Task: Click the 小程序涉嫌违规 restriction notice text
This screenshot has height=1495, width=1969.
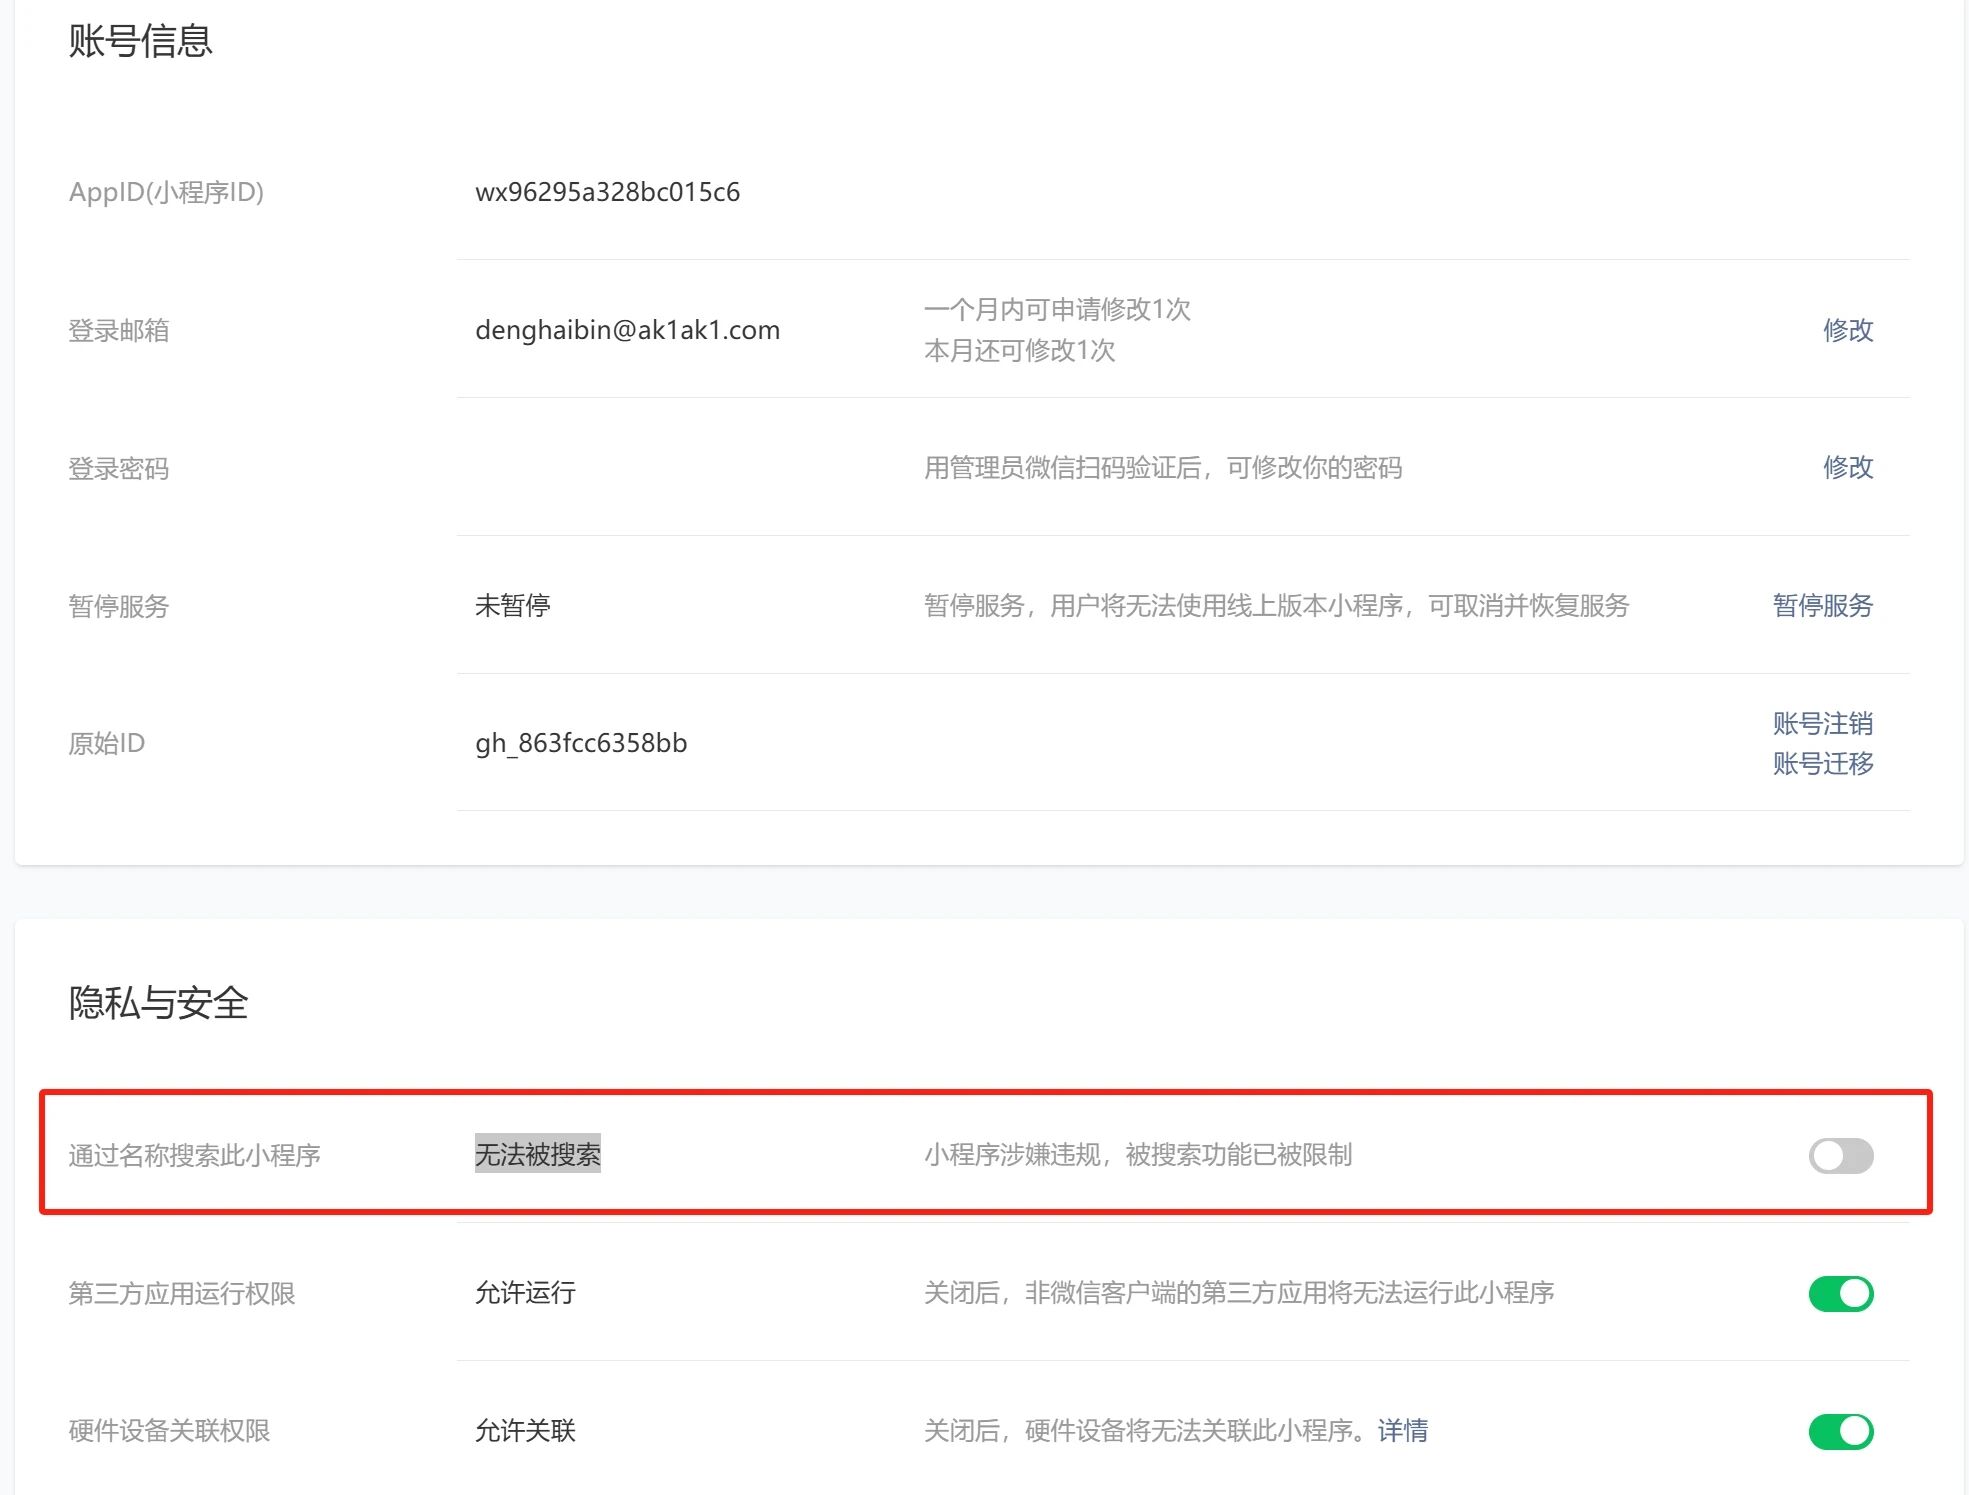Action: 1137,1155
